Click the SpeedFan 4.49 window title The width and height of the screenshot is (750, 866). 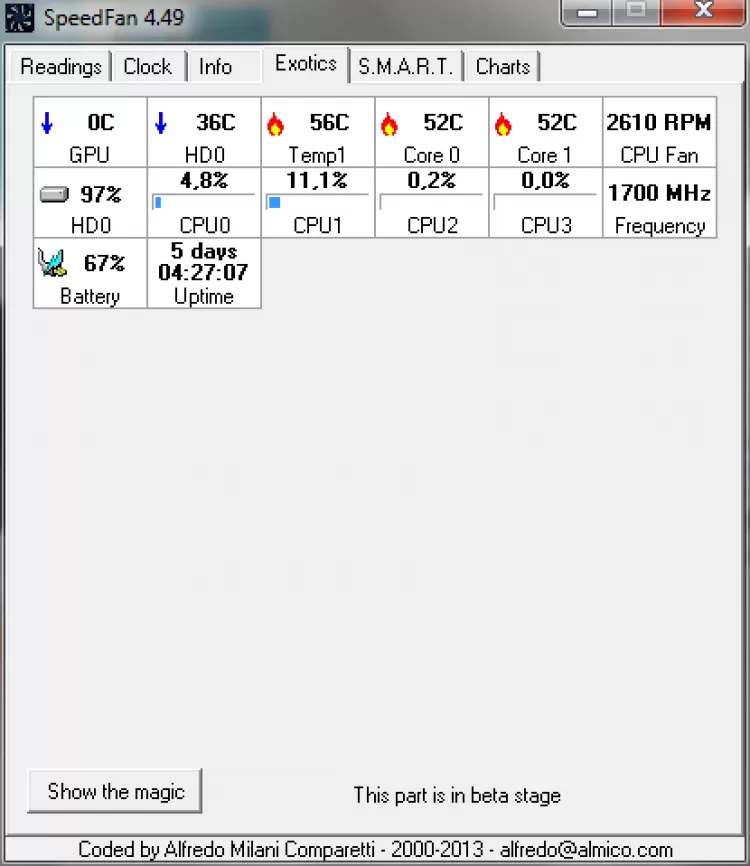pos(114,18)
